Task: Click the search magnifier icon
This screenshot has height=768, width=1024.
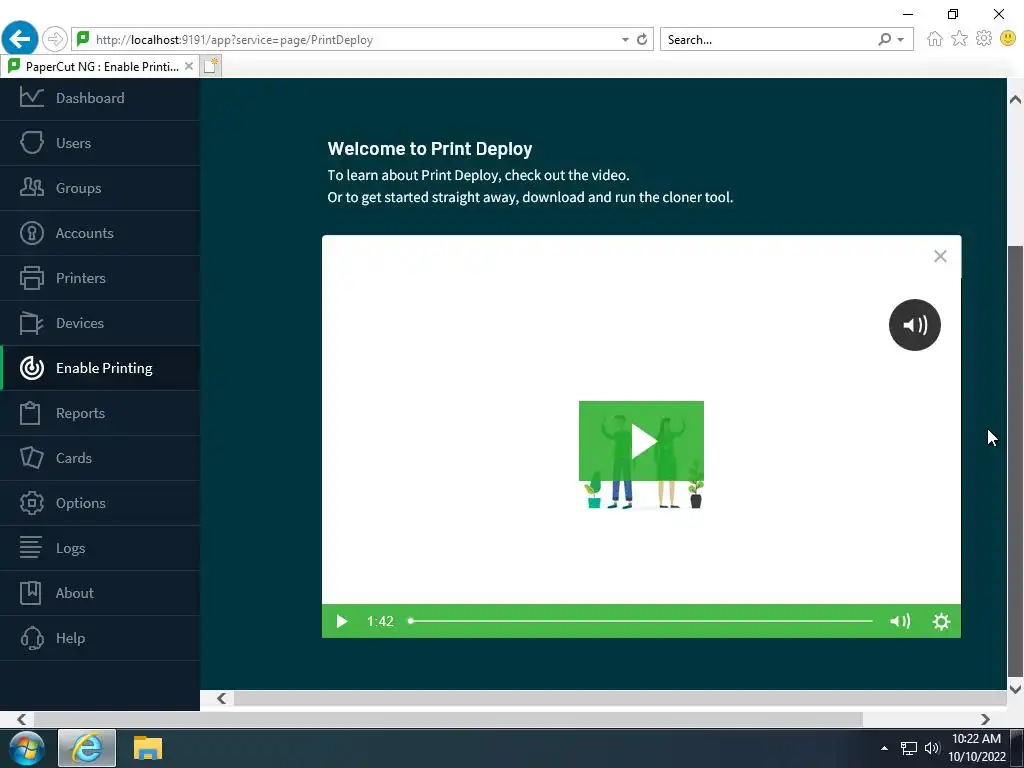Action: 884,39
